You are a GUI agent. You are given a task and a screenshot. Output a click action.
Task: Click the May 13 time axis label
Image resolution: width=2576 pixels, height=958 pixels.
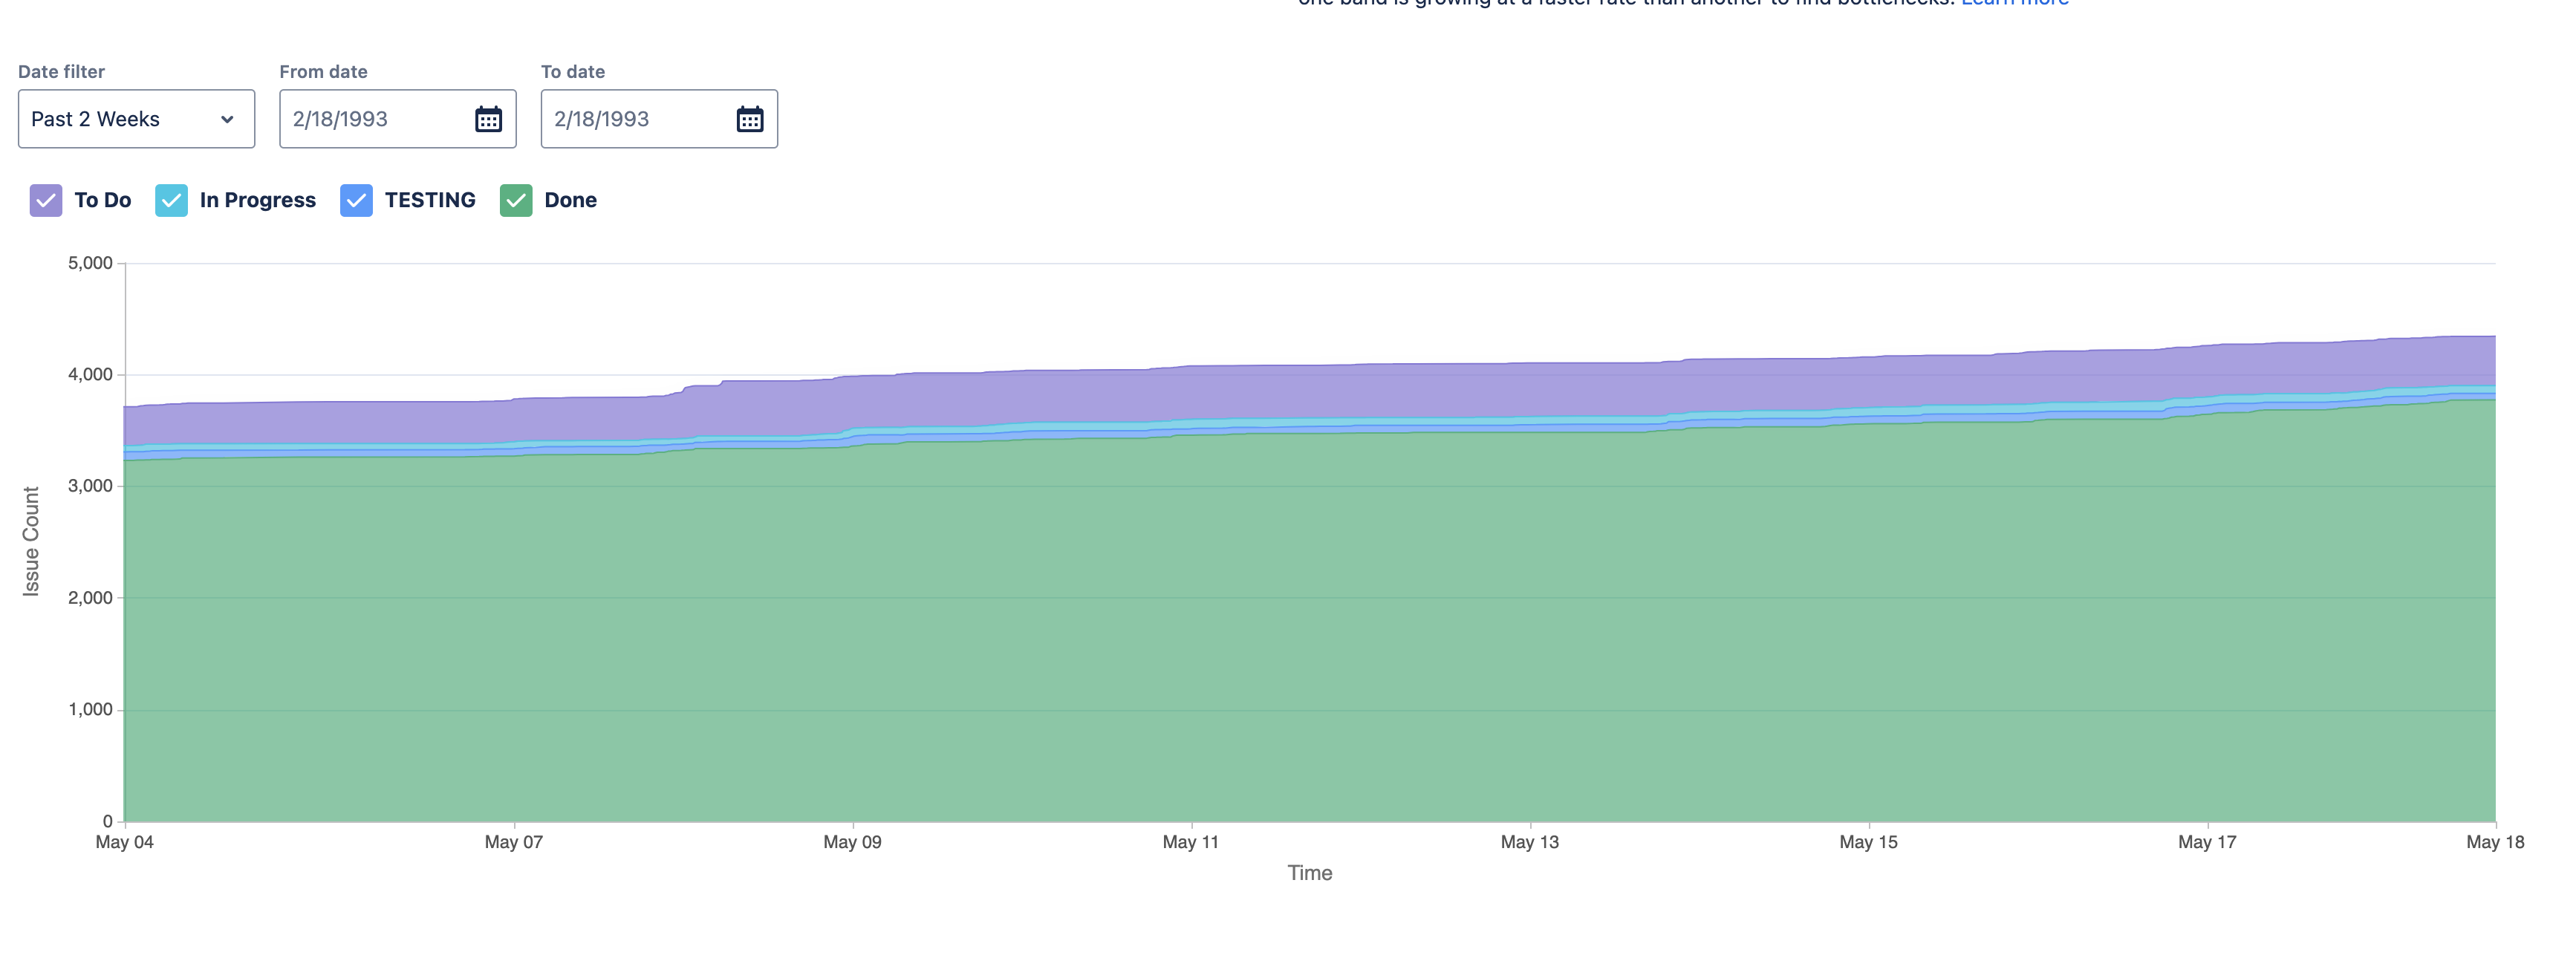tap(1529, 842)
